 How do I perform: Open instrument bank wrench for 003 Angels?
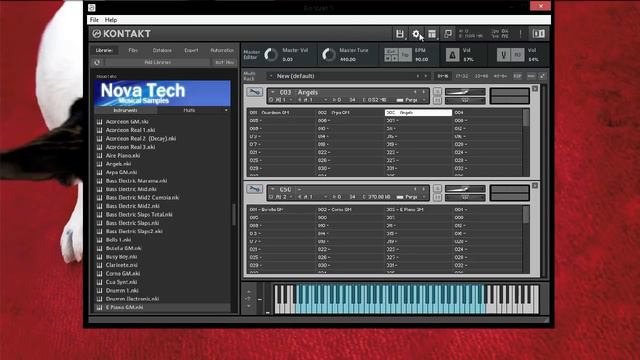[x=254, y=92]
